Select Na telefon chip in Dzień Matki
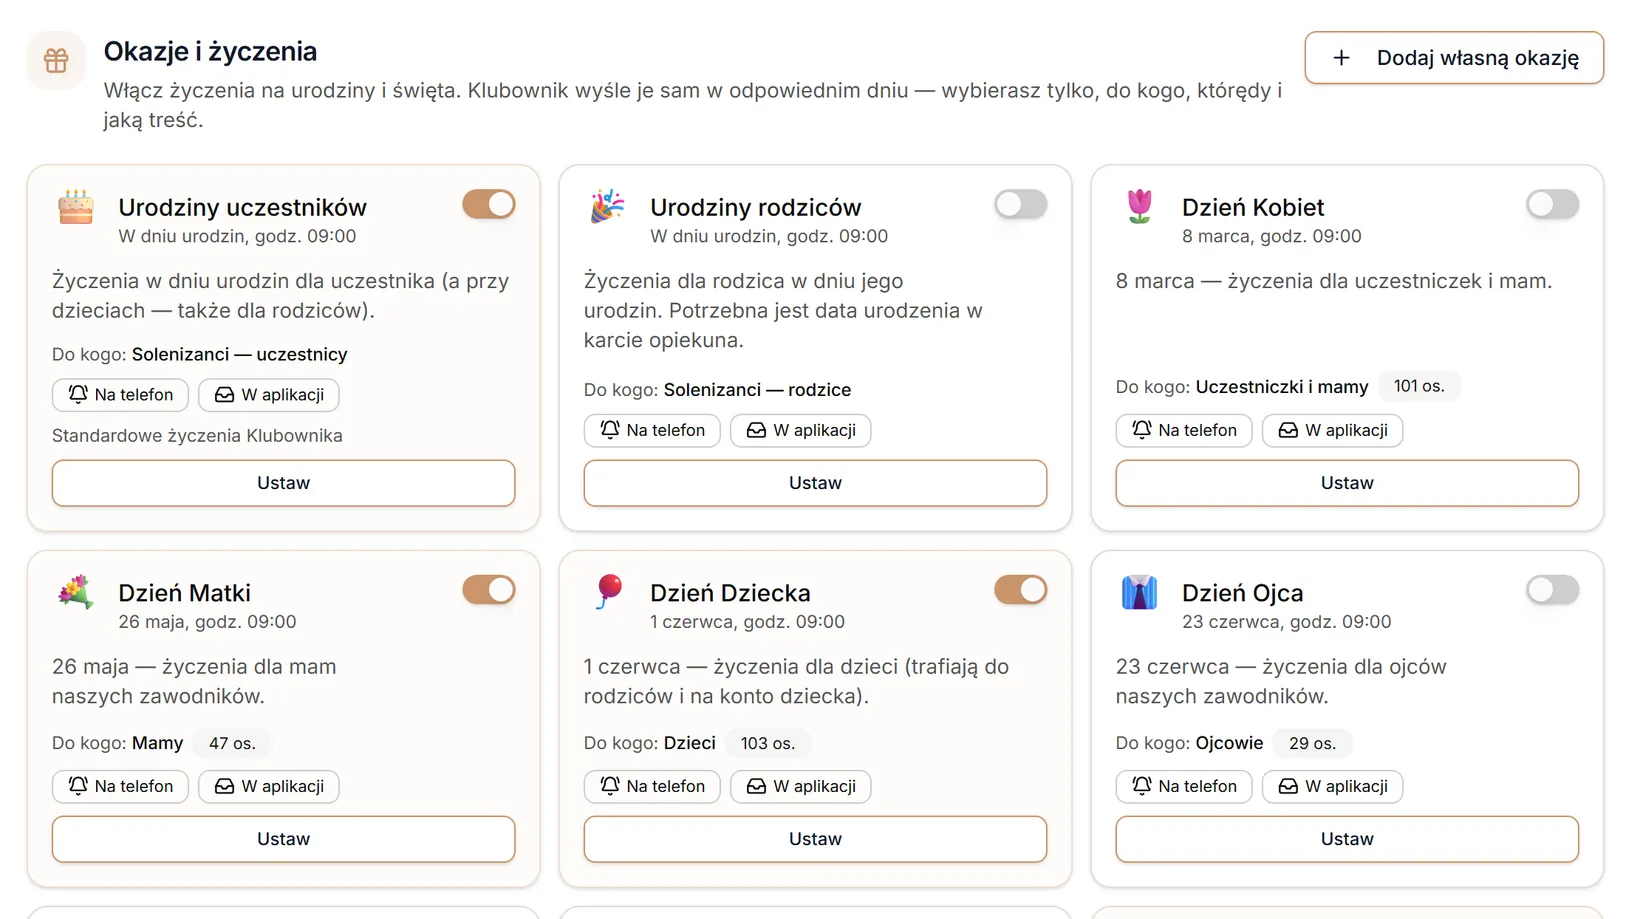This screenshot has height=919, width=1640. [x=120, y=786]
